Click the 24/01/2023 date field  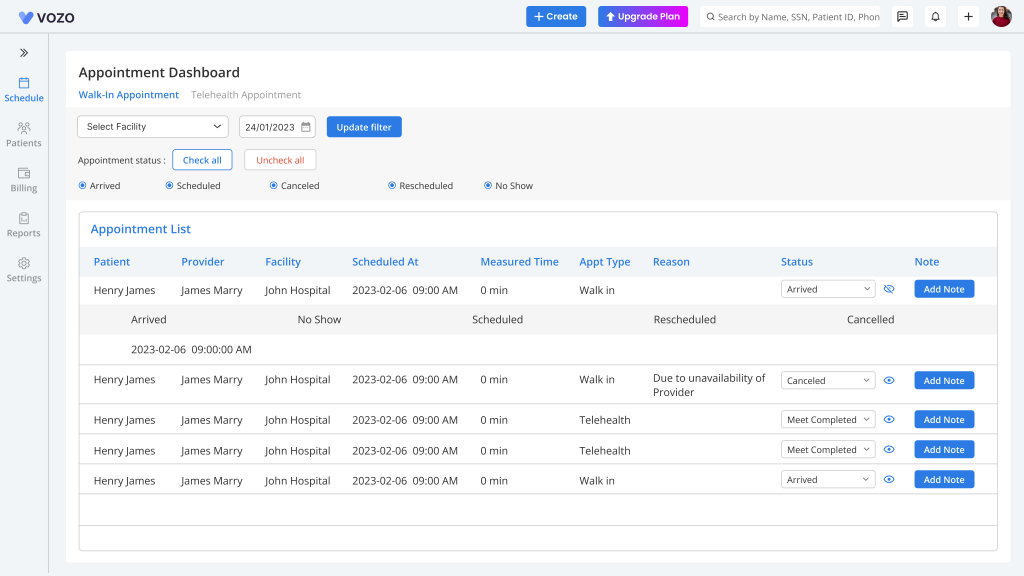click(x=277, y=127)
